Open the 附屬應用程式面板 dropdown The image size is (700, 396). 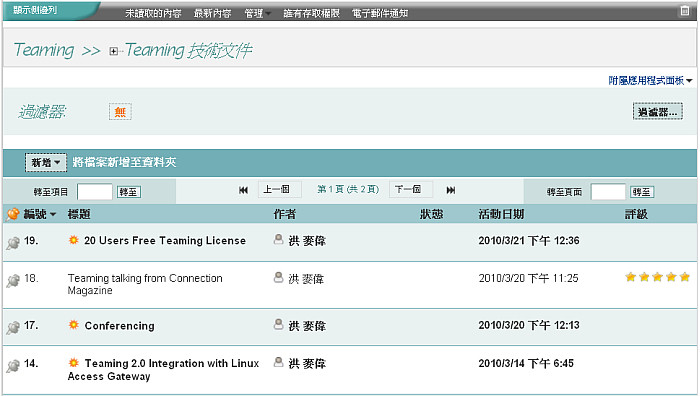pyautogui.click(x=650, y=80)
